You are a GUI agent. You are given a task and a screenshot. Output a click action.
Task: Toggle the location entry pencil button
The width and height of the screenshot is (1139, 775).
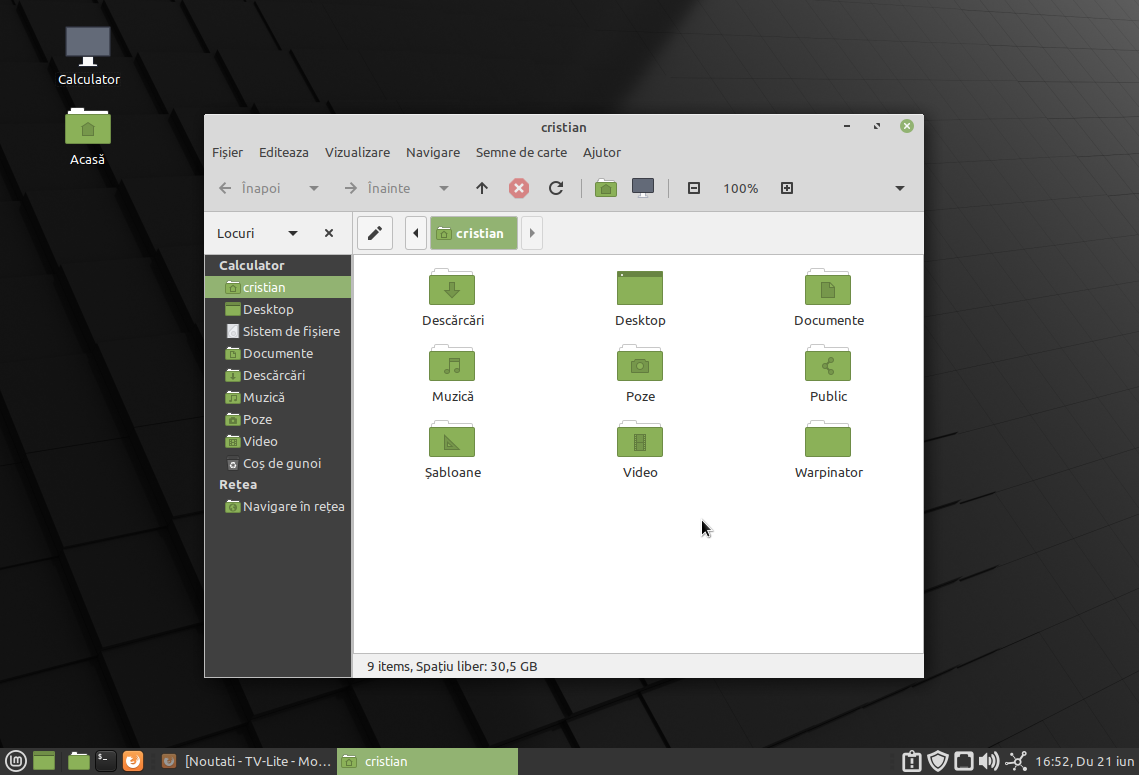(x=375, y=233)
